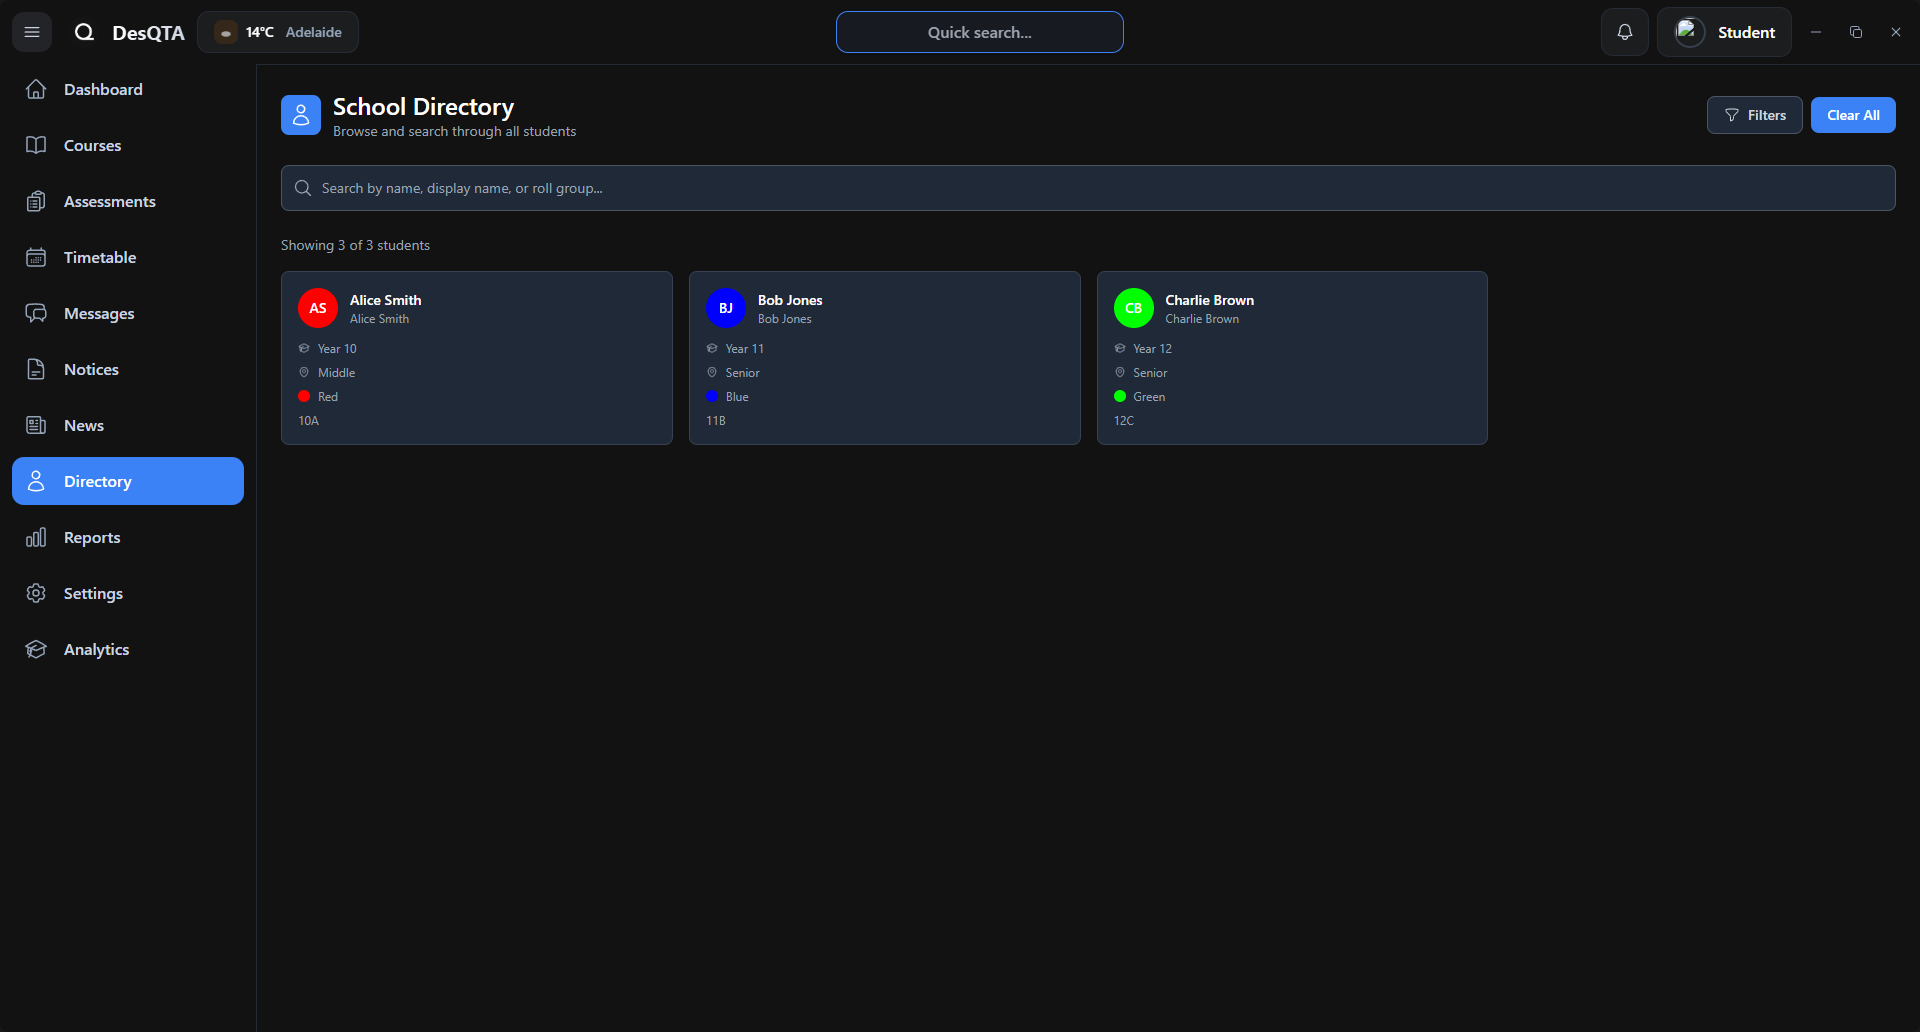Expand the Filters panel

(1754, 115)
